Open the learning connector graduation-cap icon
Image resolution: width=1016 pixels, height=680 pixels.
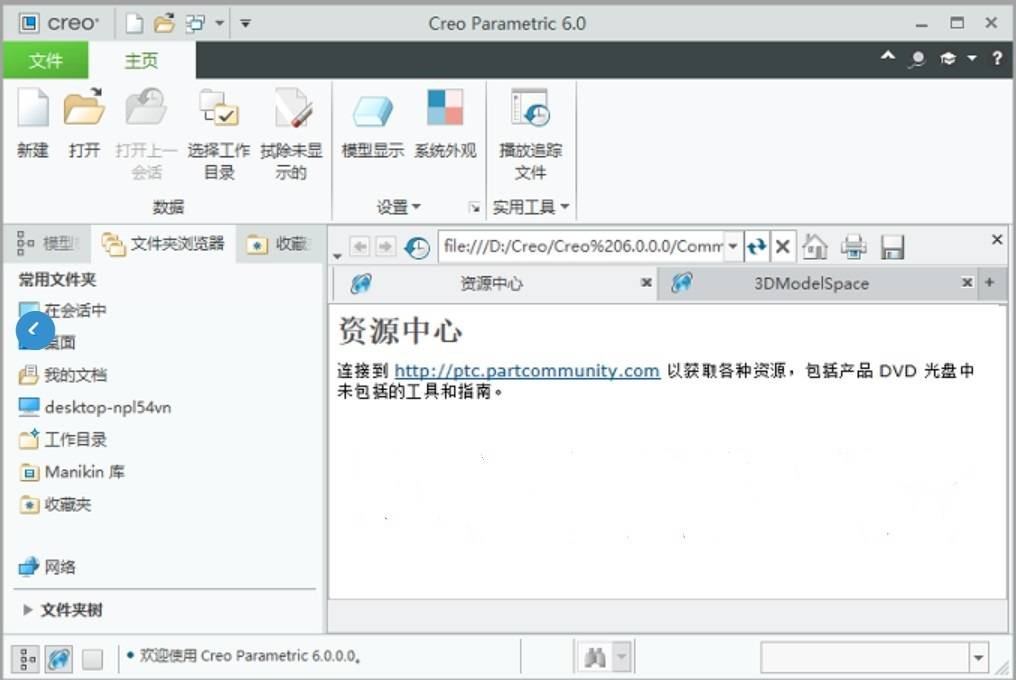tap(948, 59)
